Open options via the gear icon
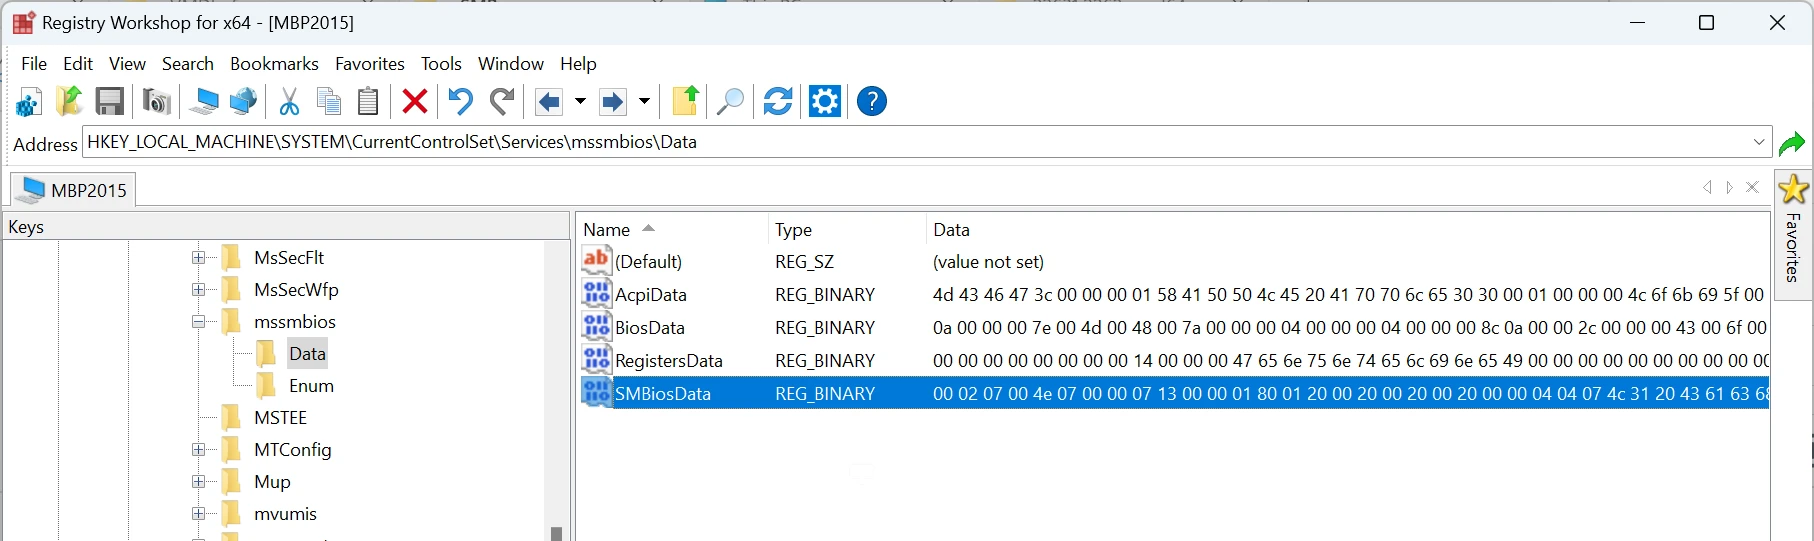The height and width of the screenshot is (541, 1814). coord(825,101)
